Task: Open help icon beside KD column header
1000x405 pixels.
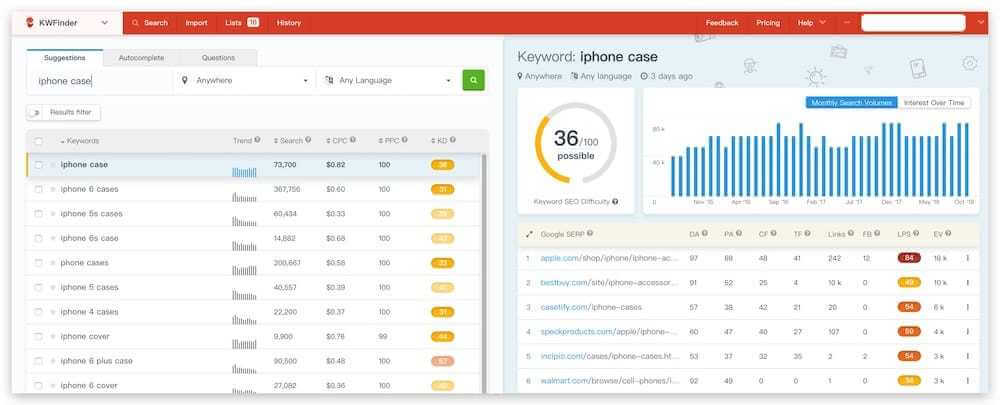Action: click(x=452, y=140)
